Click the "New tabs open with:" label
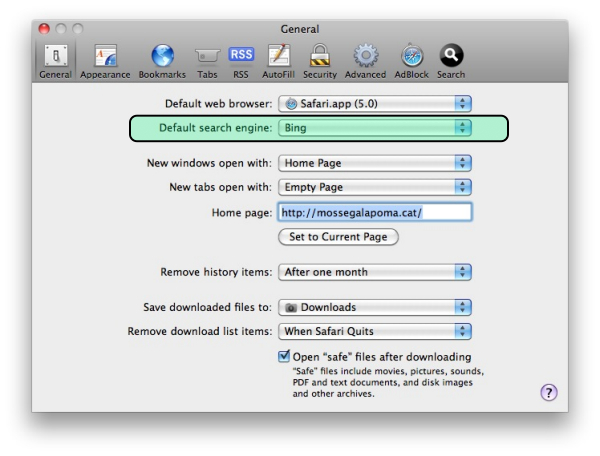This screenshot has width=600, height=456. pyautogui.click(x=220, y=187)
